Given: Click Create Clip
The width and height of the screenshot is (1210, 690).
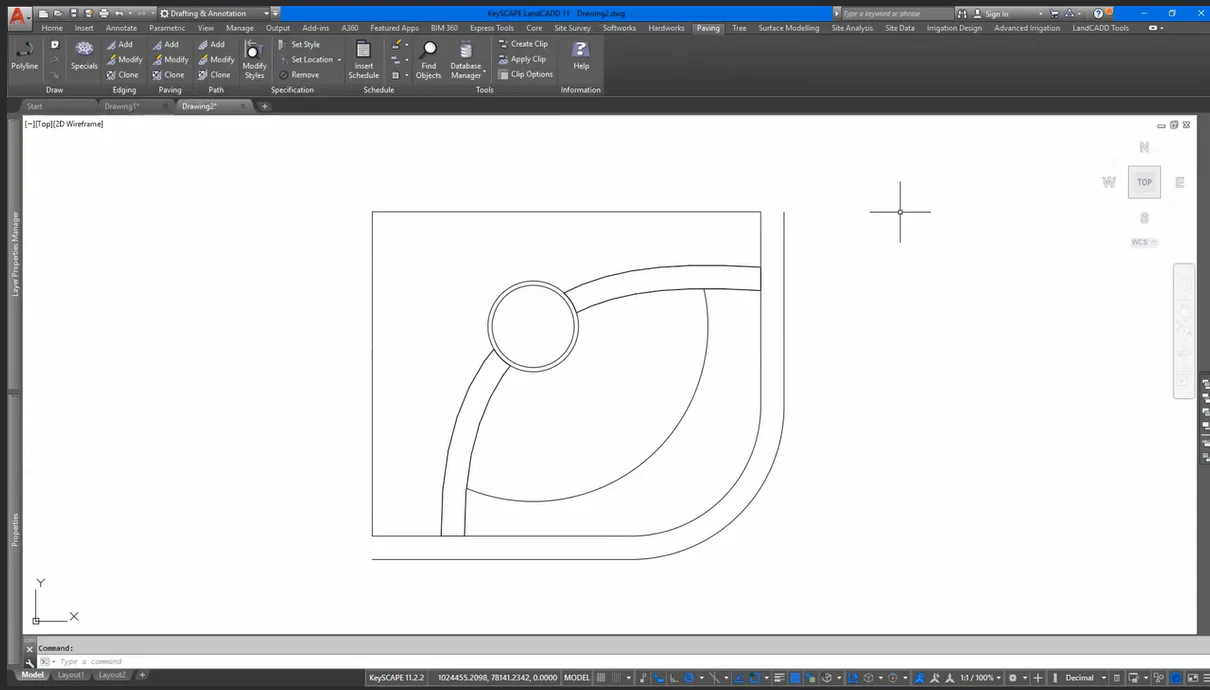Looking at the screenshot, I should tap(524, 44).
